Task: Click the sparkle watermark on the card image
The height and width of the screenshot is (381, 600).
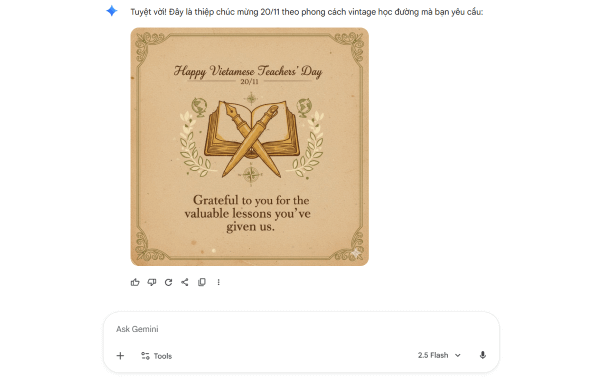Action: tap(356, 253)
